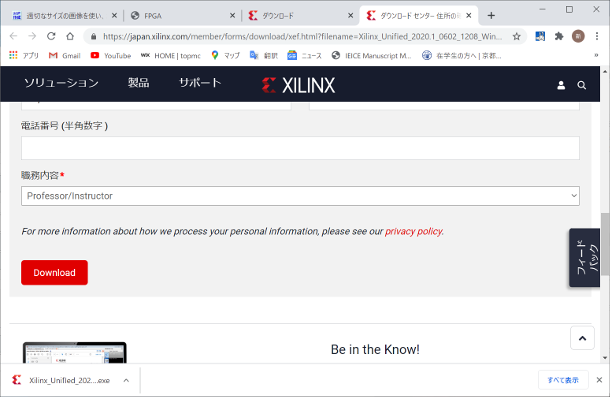Click the address bar URL
The height and width of the screenshot is (397, 610).
[302, 37]
